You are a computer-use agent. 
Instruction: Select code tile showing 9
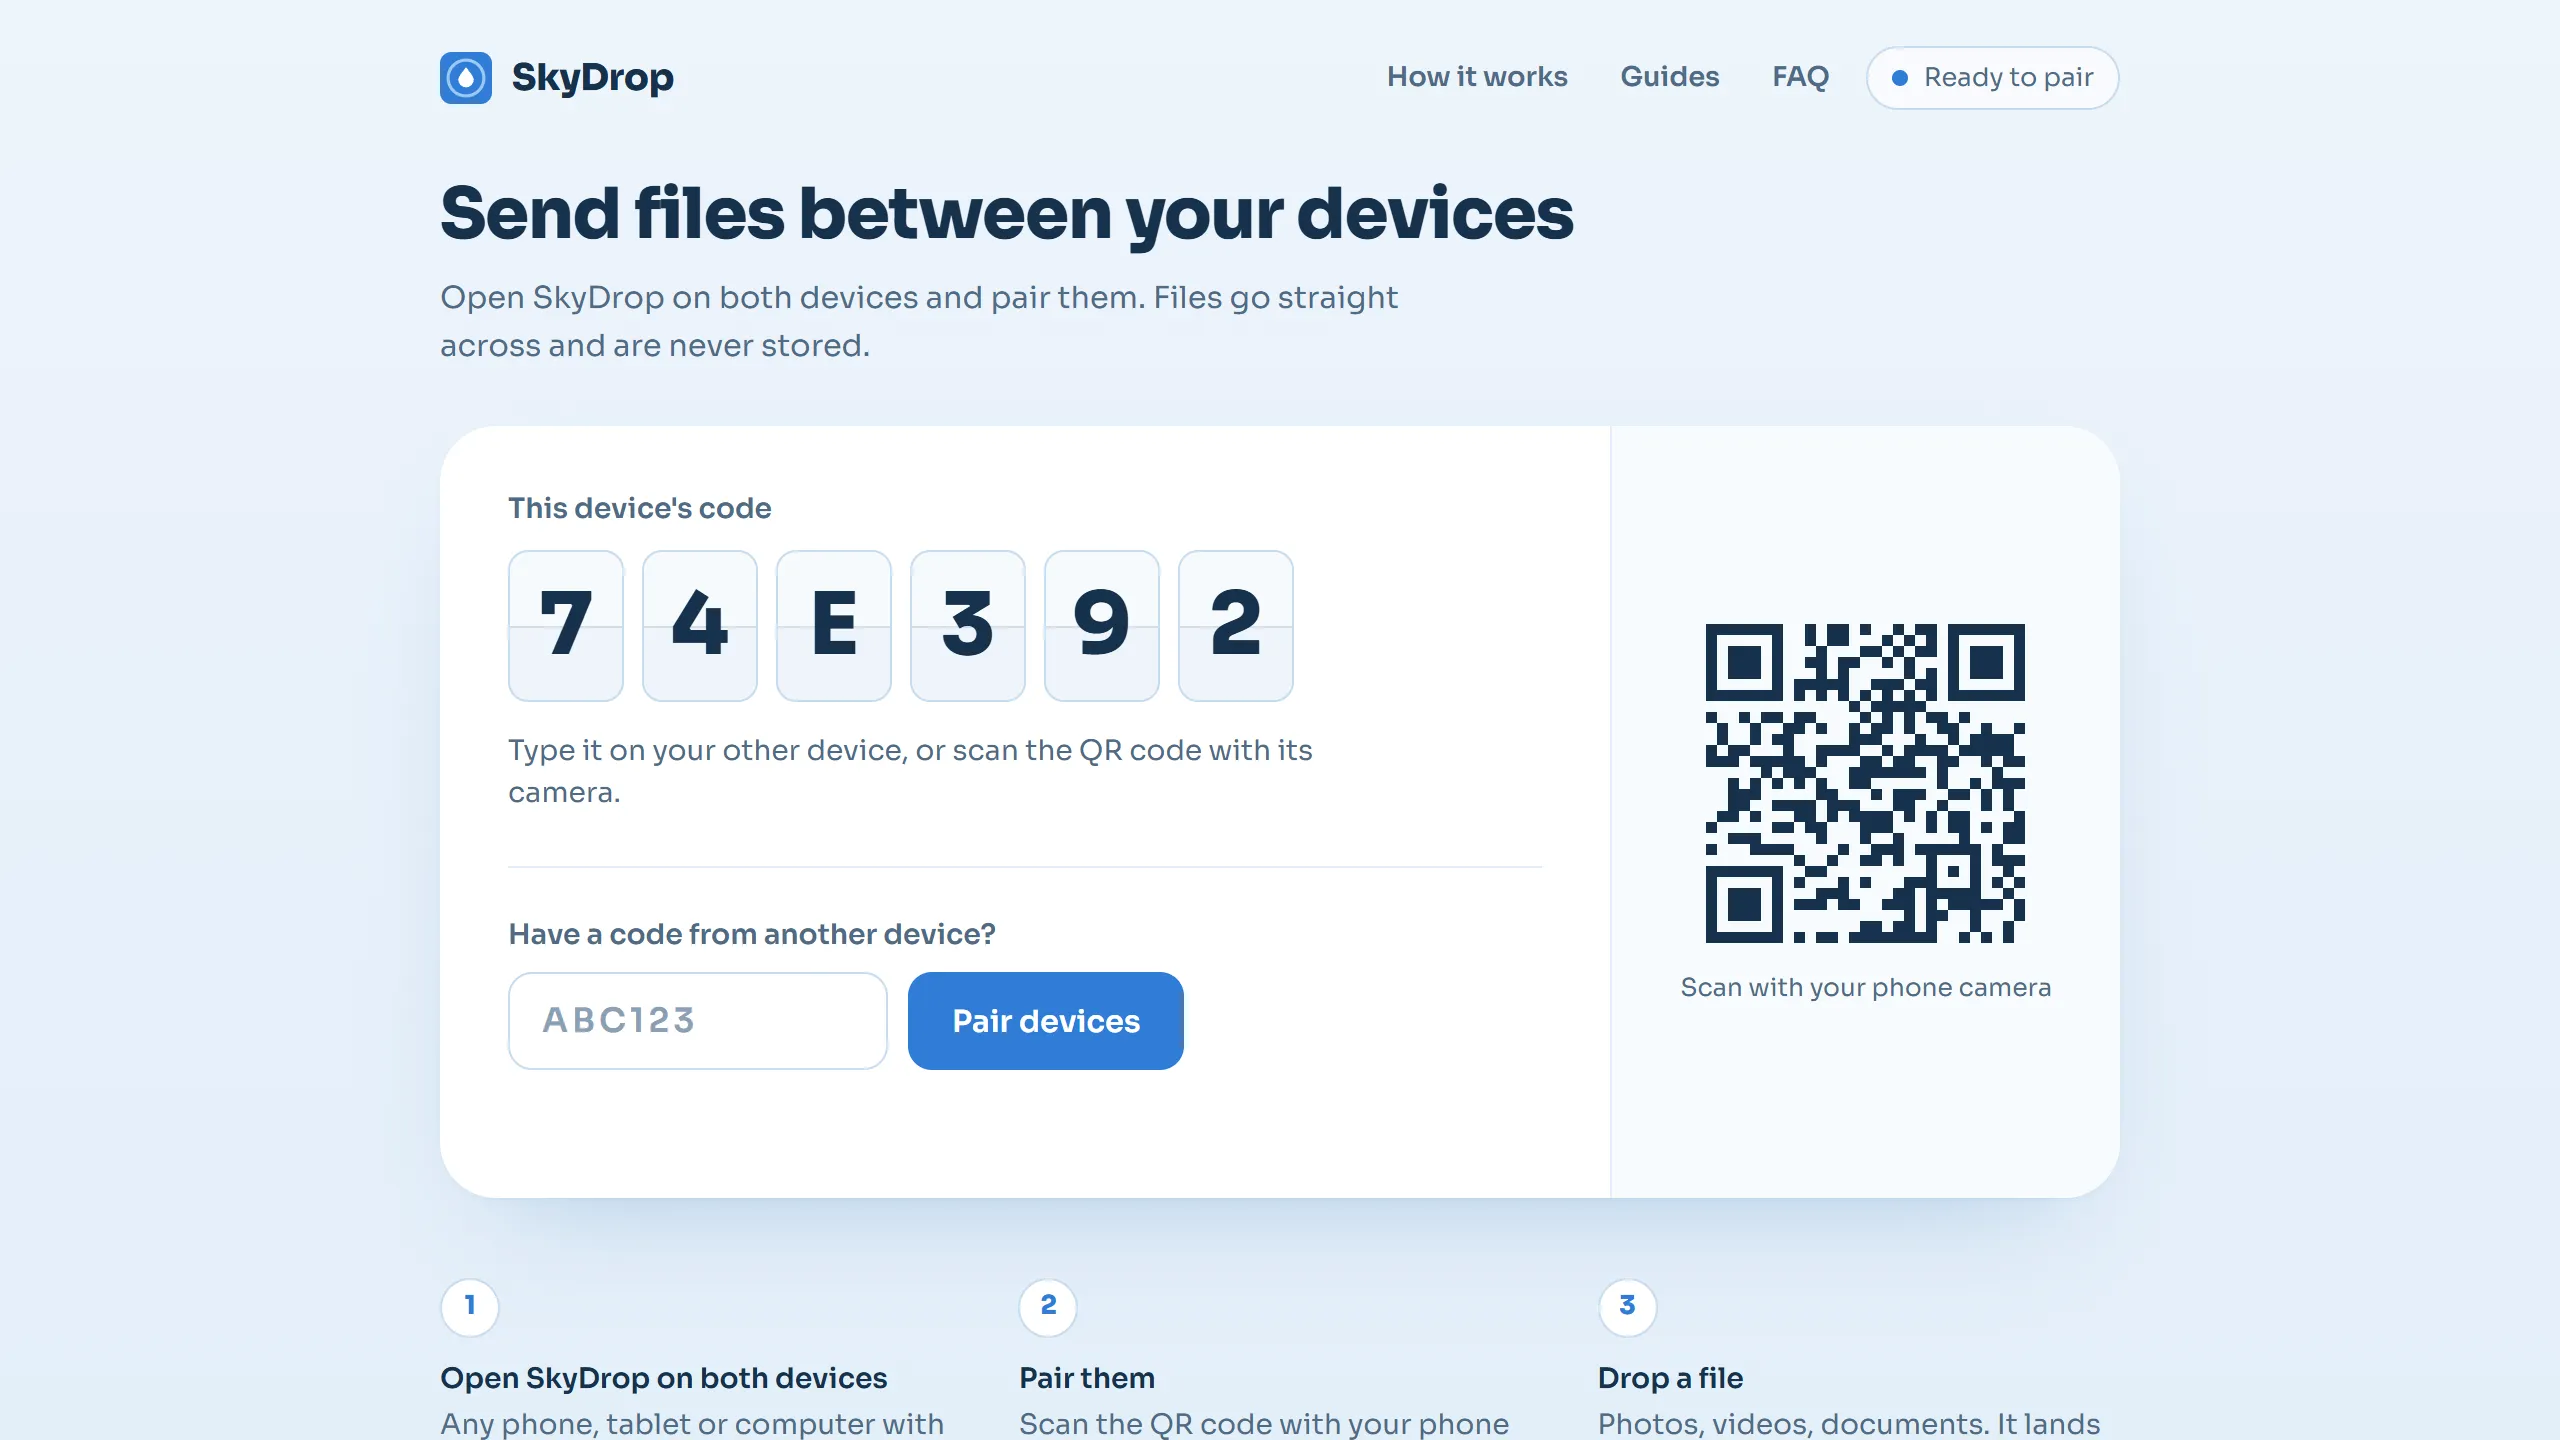1102,626
